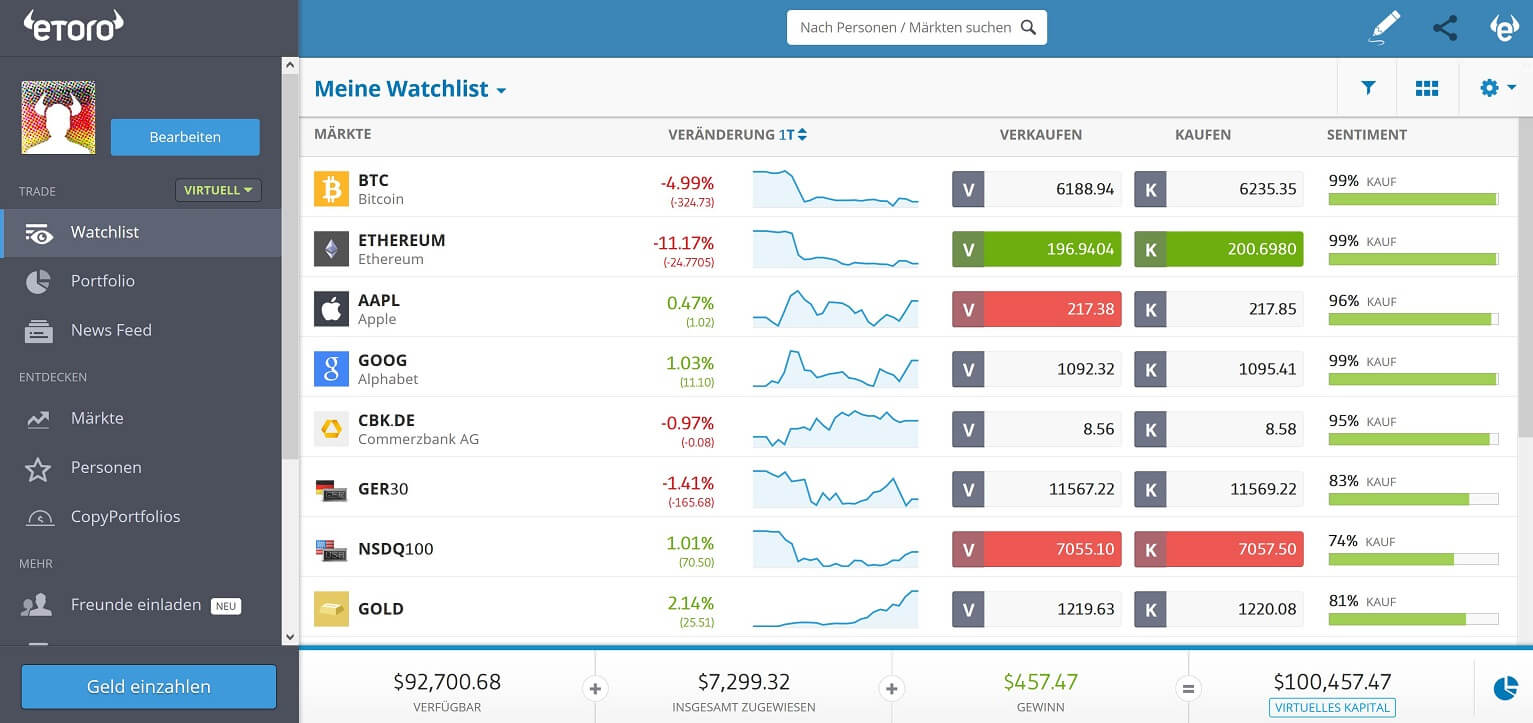The image size is (1533, 723).
Task: Sell NSDQ100 at 7055.10
Action: pos(1037,549)
